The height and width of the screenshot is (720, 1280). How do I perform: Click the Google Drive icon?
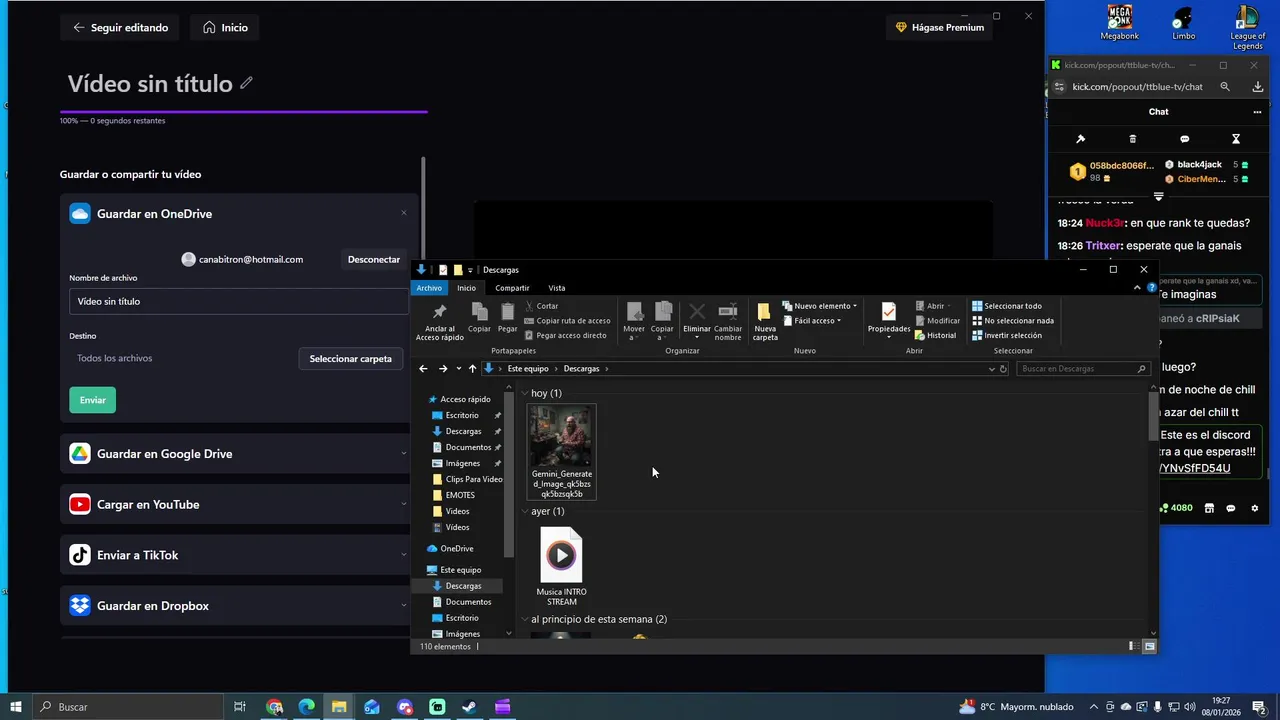coord(80,454)
